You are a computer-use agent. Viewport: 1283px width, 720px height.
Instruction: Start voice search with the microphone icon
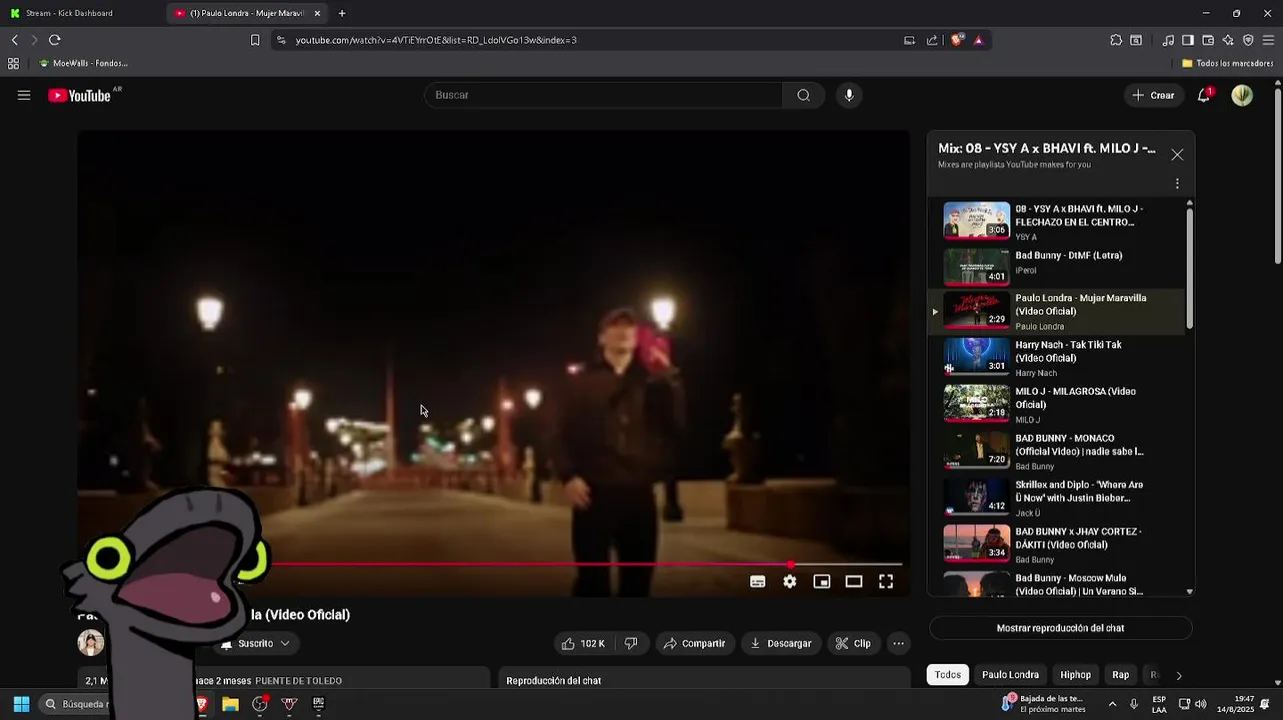tap(849, 95)
